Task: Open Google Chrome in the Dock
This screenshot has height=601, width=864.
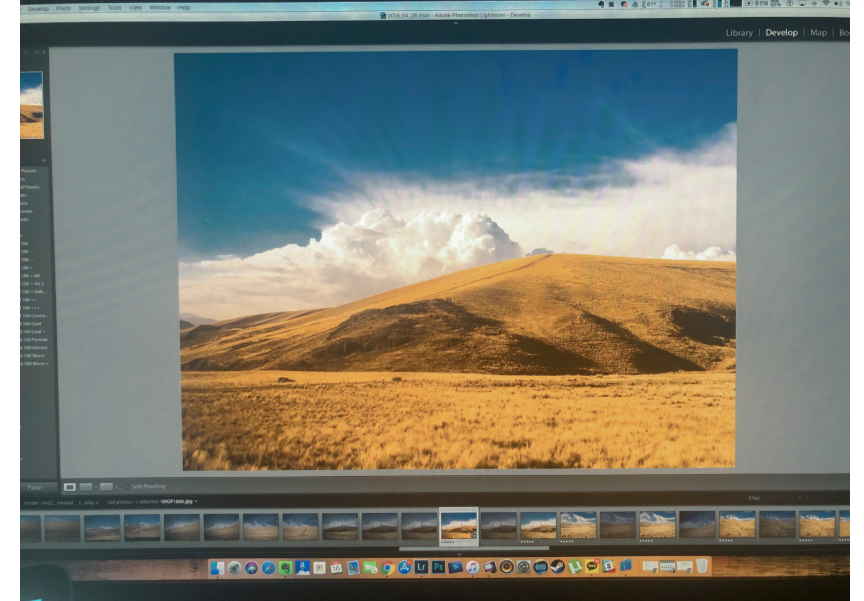Action: coord(387,567)
